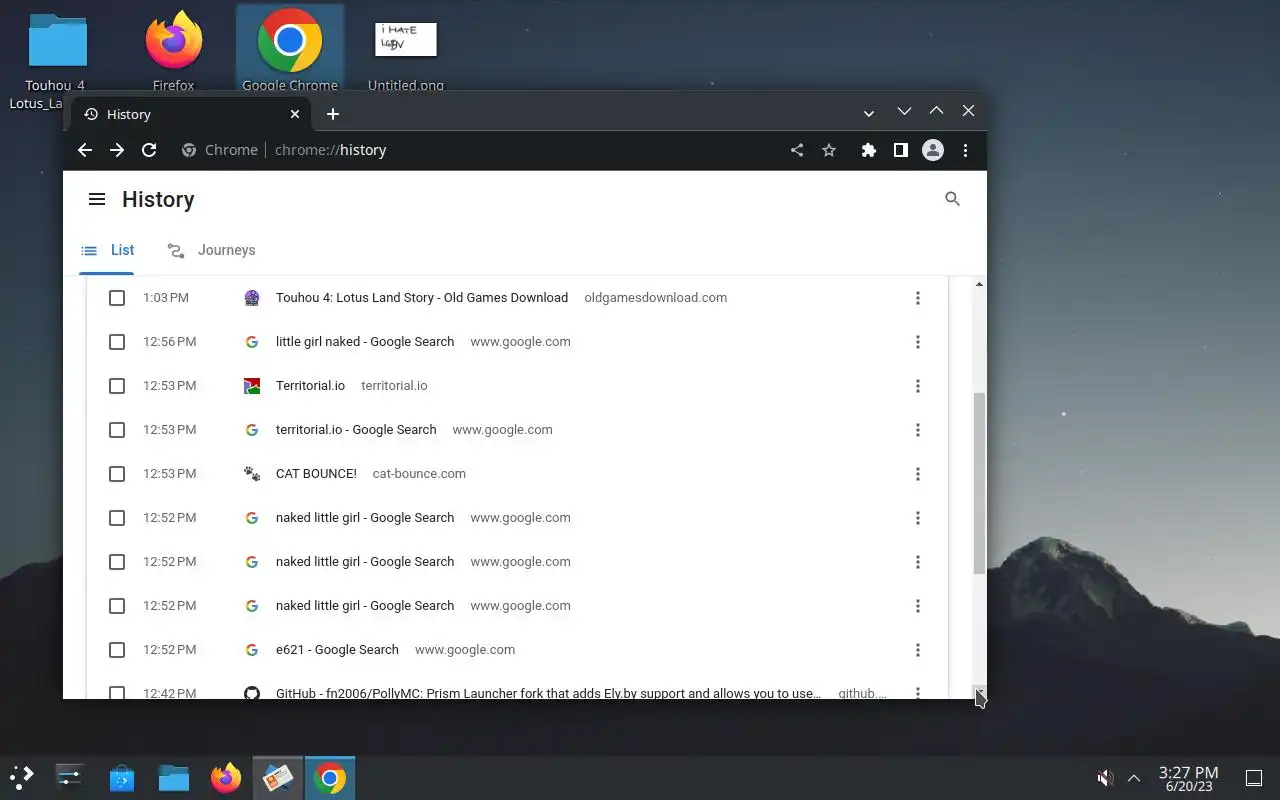
Task: Open the 12:56 PM row's actions menu
Action: pos(918,342)
